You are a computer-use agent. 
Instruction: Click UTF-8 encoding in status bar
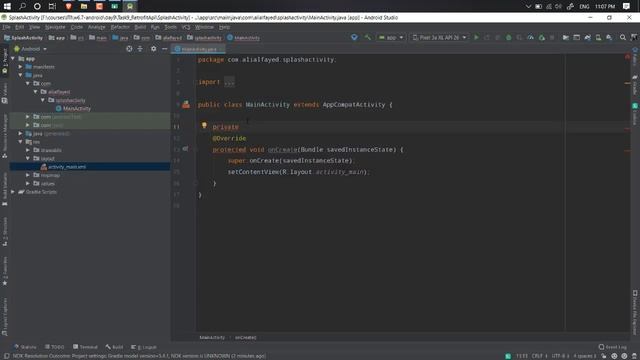[560, 356]
